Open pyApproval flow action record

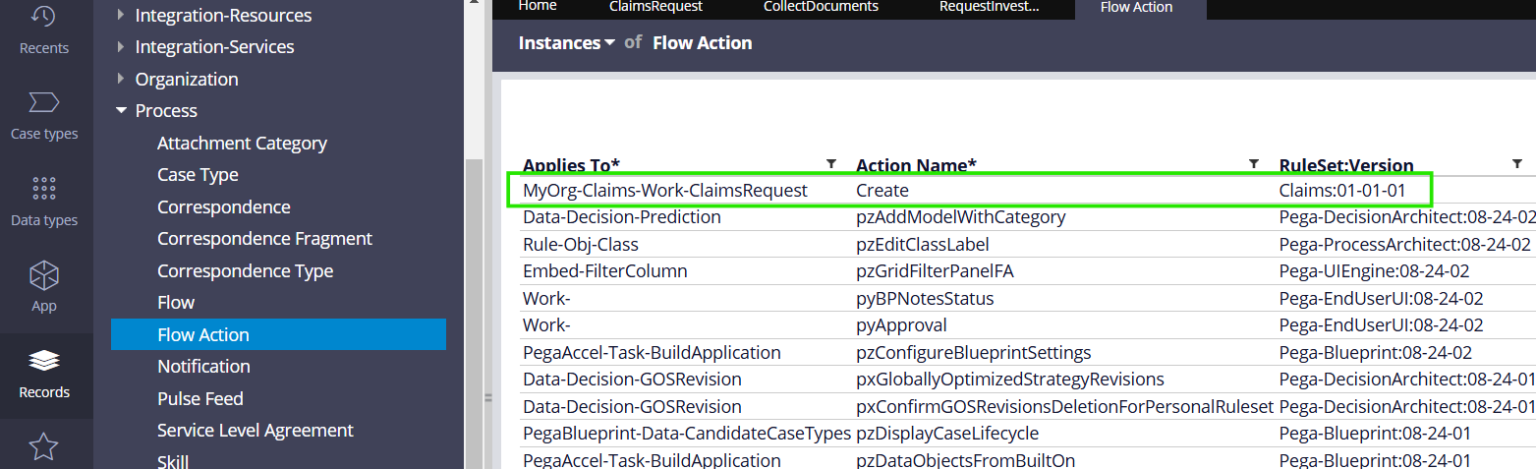point(901,325)
